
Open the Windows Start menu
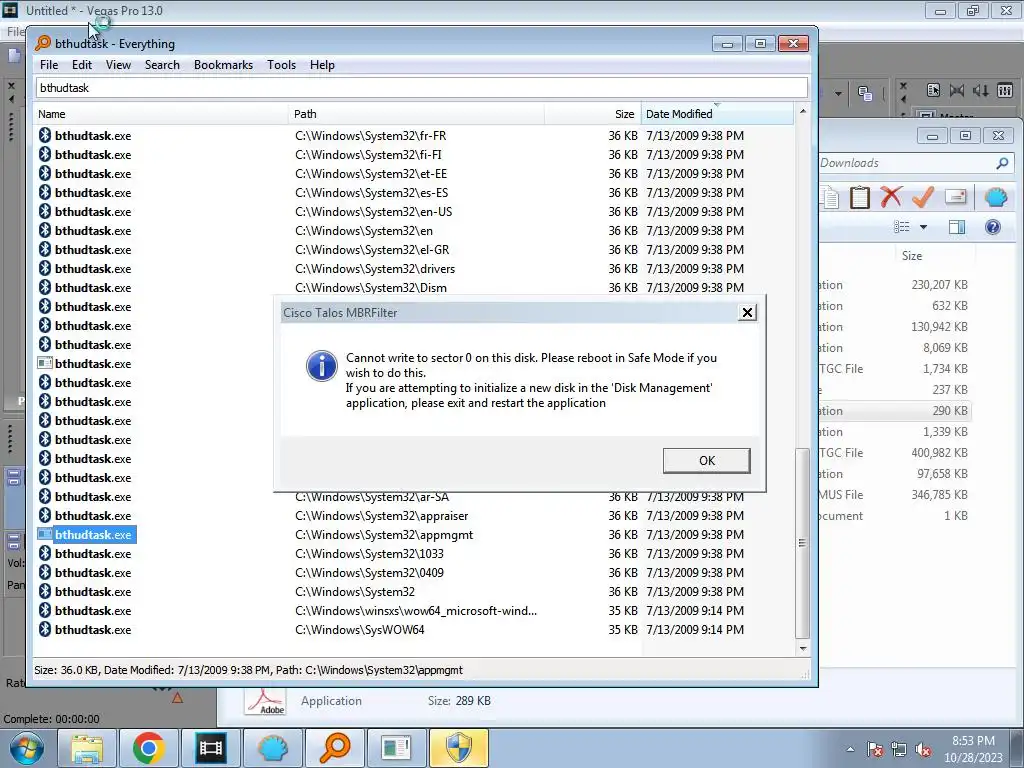pos(27,748)
